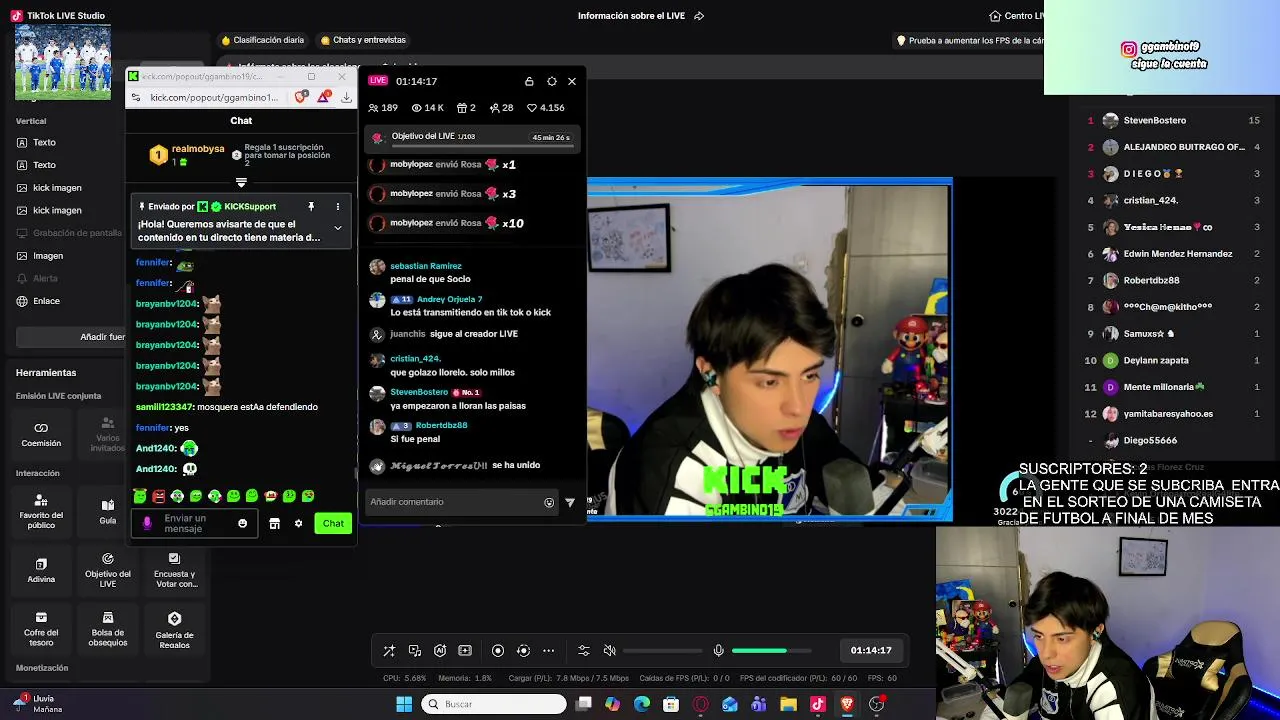
Task: Open LIVE chat panel settings gear
Action: pos(551,81)
